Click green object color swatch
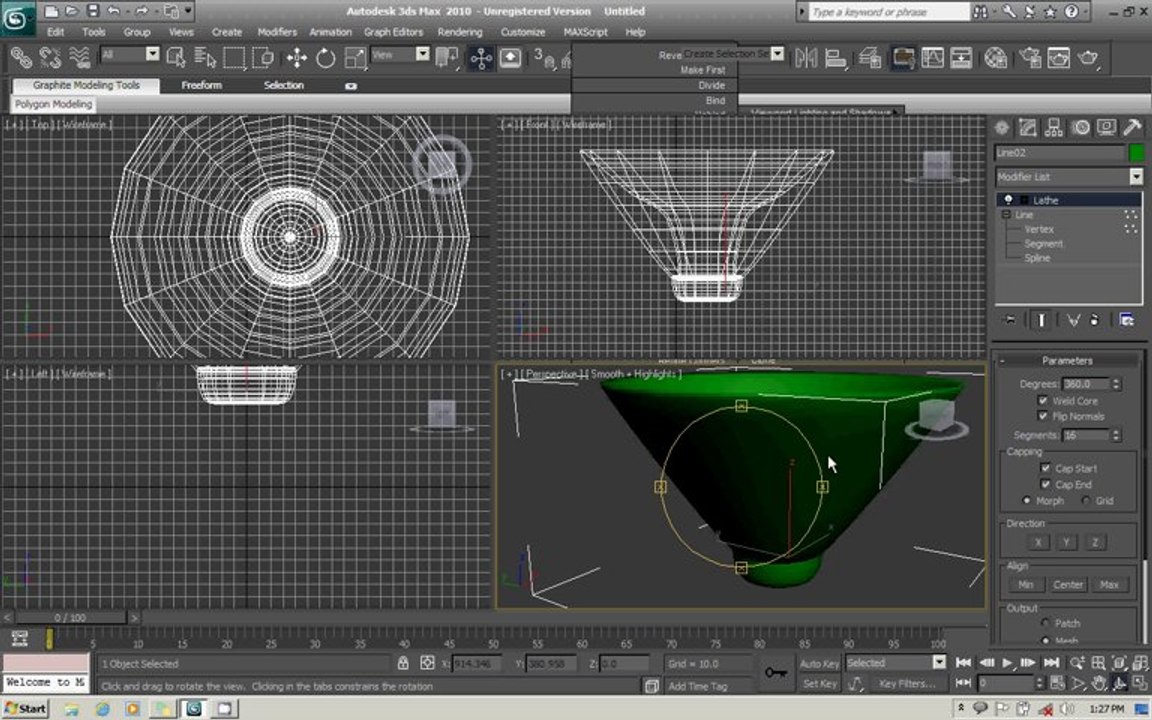Image resolution: width=1152 pixels, height=720 pixels. 1136,153
